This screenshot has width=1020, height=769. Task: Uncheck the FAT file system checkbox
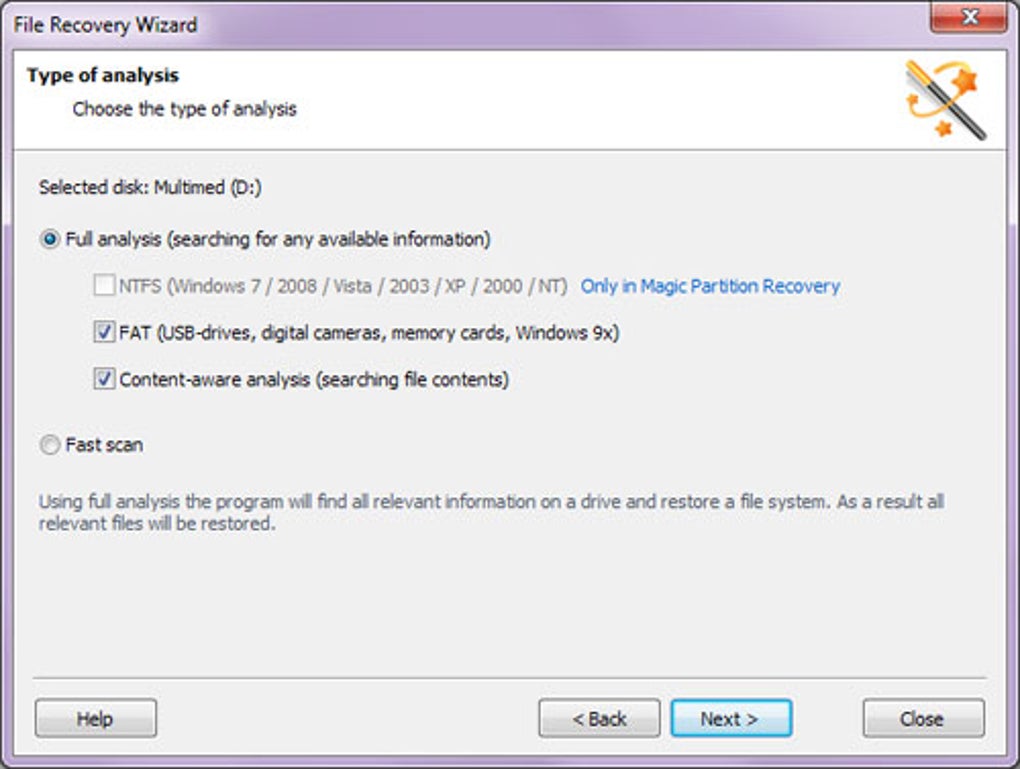coord(104,333)
